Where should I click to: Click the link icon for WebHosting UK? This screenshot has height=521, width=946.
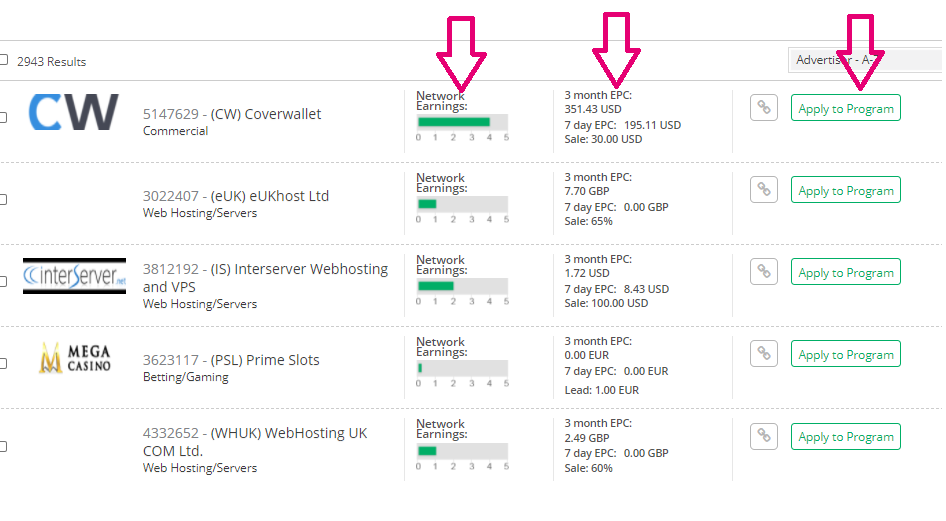[x=764, y=435]
